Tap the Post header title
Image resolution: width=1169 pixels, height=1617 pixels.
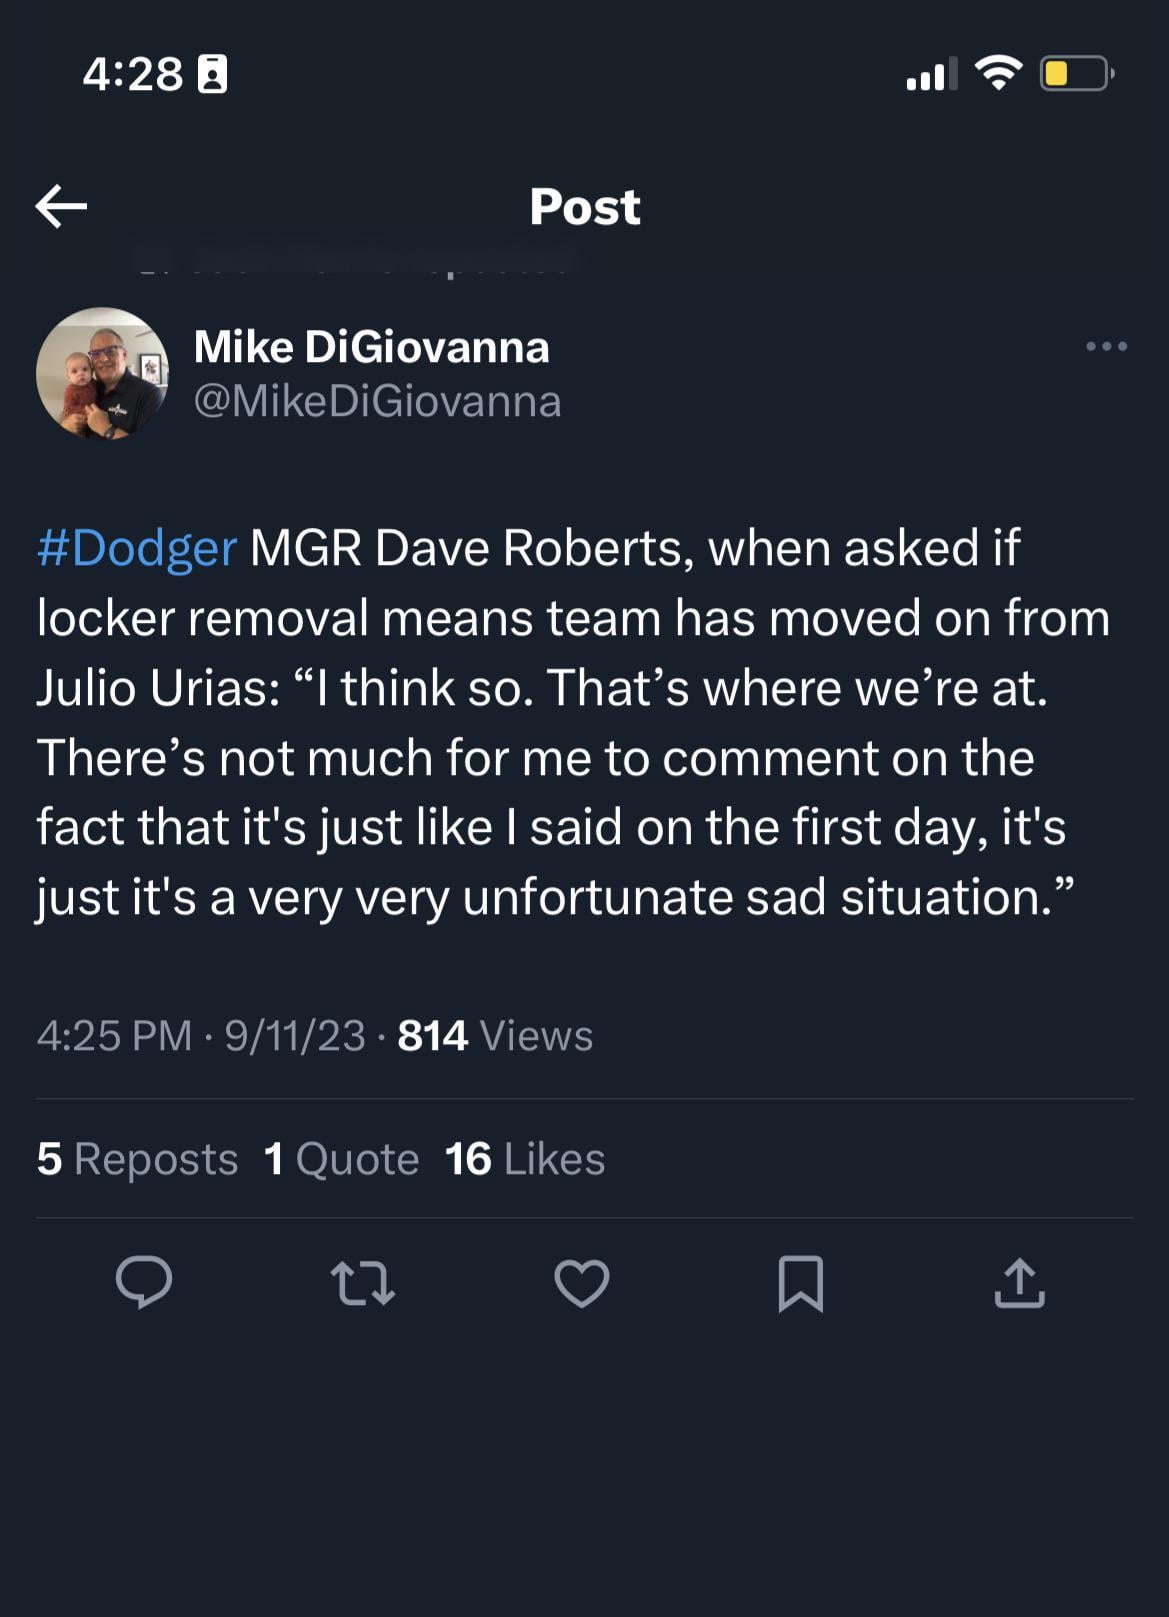[585, 207]
